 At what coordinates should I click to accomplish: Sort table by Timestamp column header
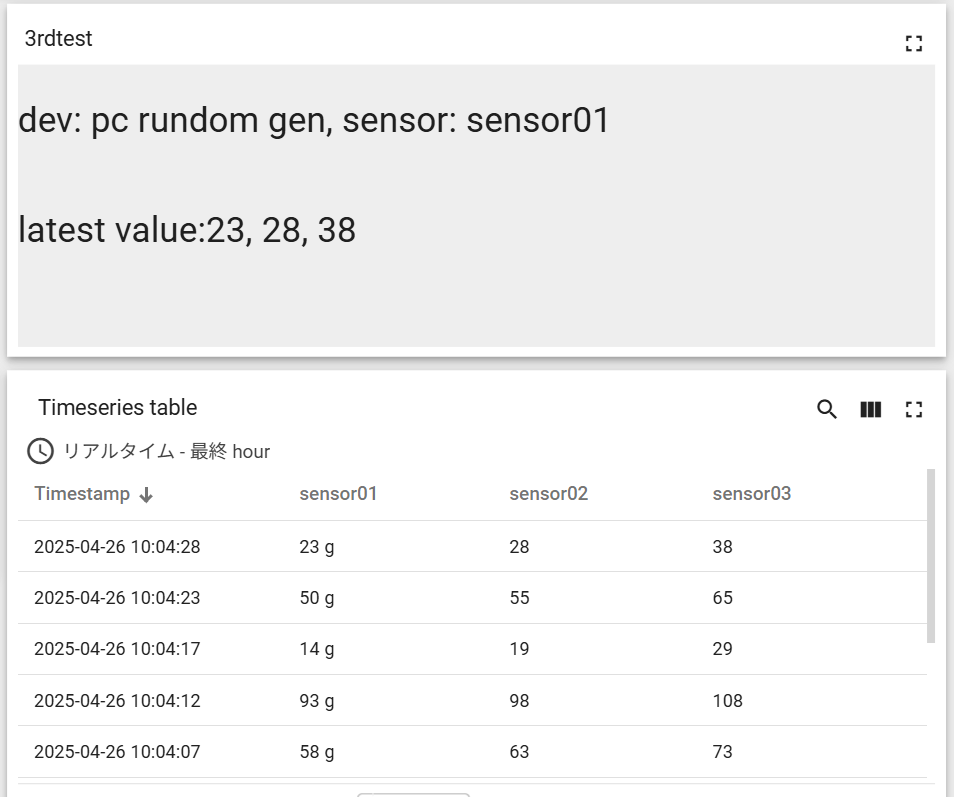coord(82,493)
